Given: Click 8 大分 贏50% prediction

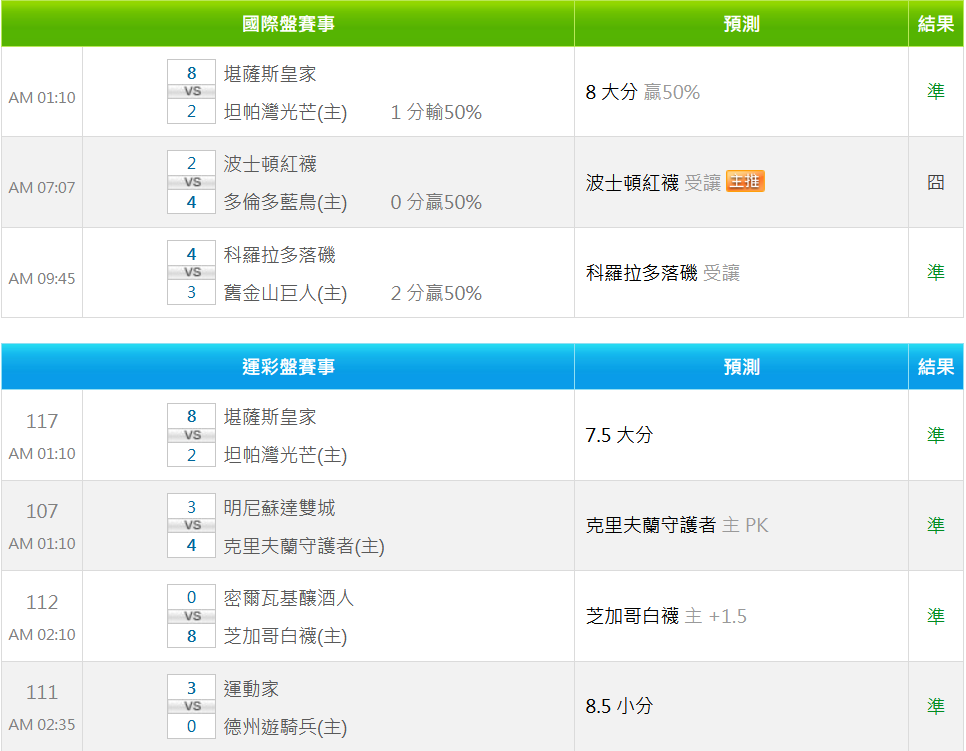Looking at the screenshot, I should pyautogui.click(x=643, y=92).
